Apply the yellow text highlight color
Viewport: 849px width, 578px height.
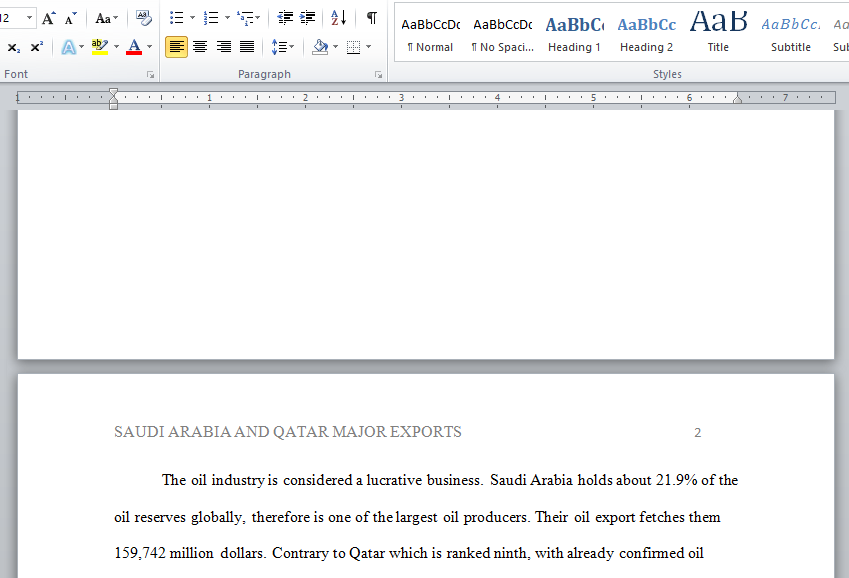100,47
